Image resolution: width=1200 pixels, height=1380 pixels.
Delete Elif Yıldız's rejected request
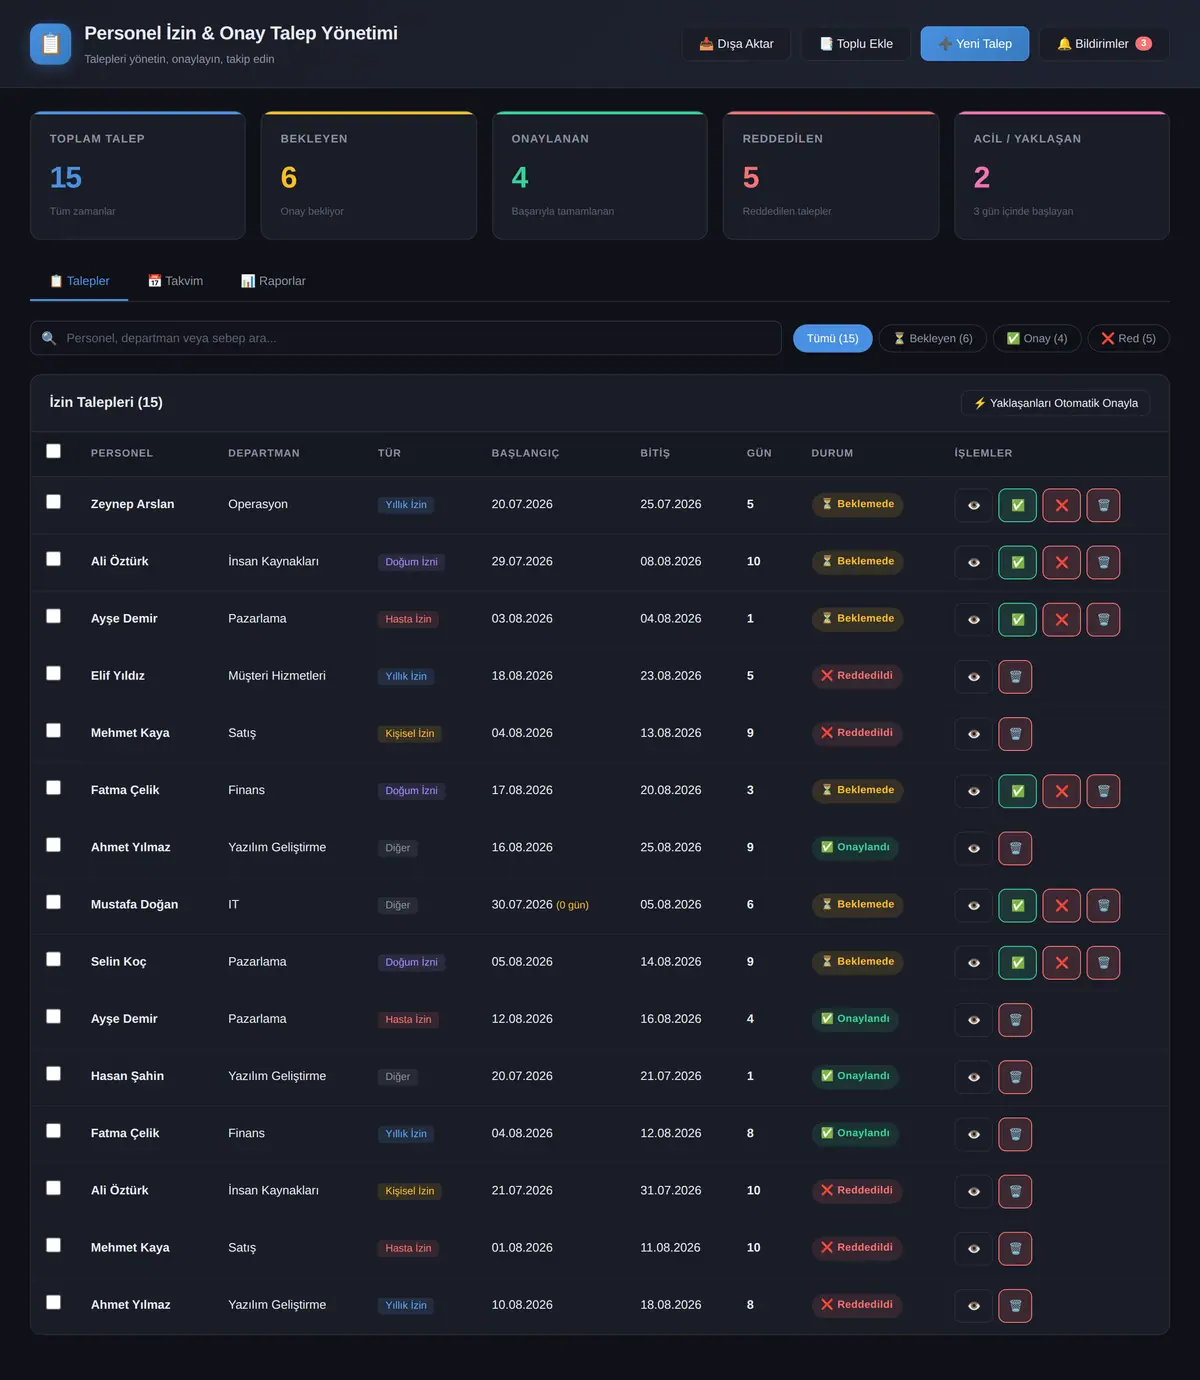tap(1015, 677)
